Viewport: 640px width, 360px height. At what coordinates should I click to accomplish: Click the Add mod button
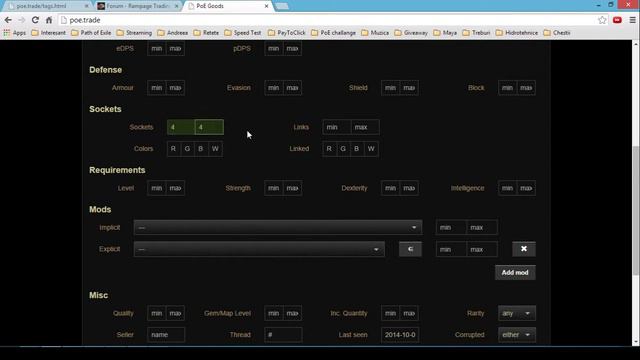[x=515, y=273]
